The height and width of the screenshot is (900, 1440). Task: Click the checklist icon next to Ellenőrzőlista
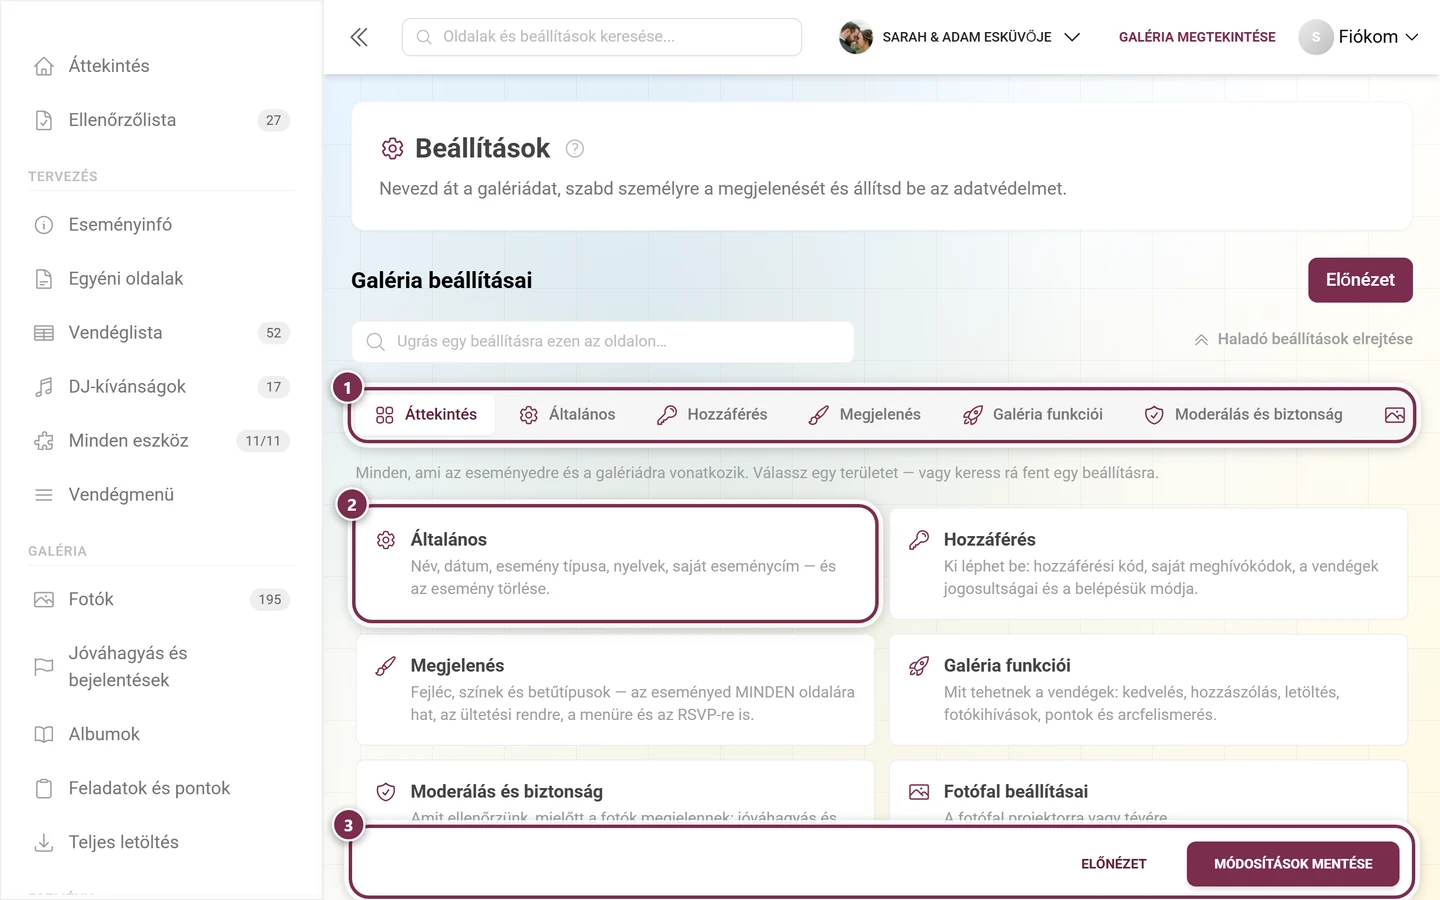(44, 120)
